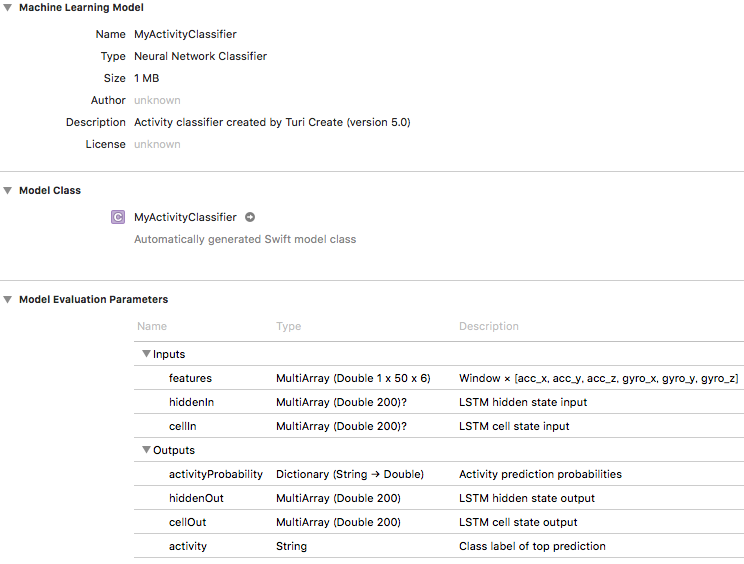Select the cellOut output row
This screenshot has width=744, height=564.
(439, 522)
